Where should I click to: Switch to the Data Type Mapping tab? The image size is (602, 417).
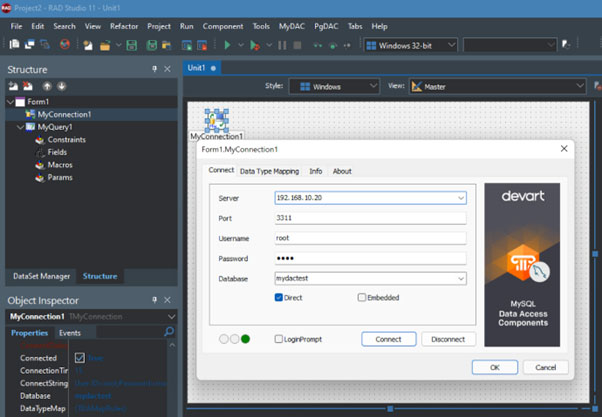tap(269, 171)
